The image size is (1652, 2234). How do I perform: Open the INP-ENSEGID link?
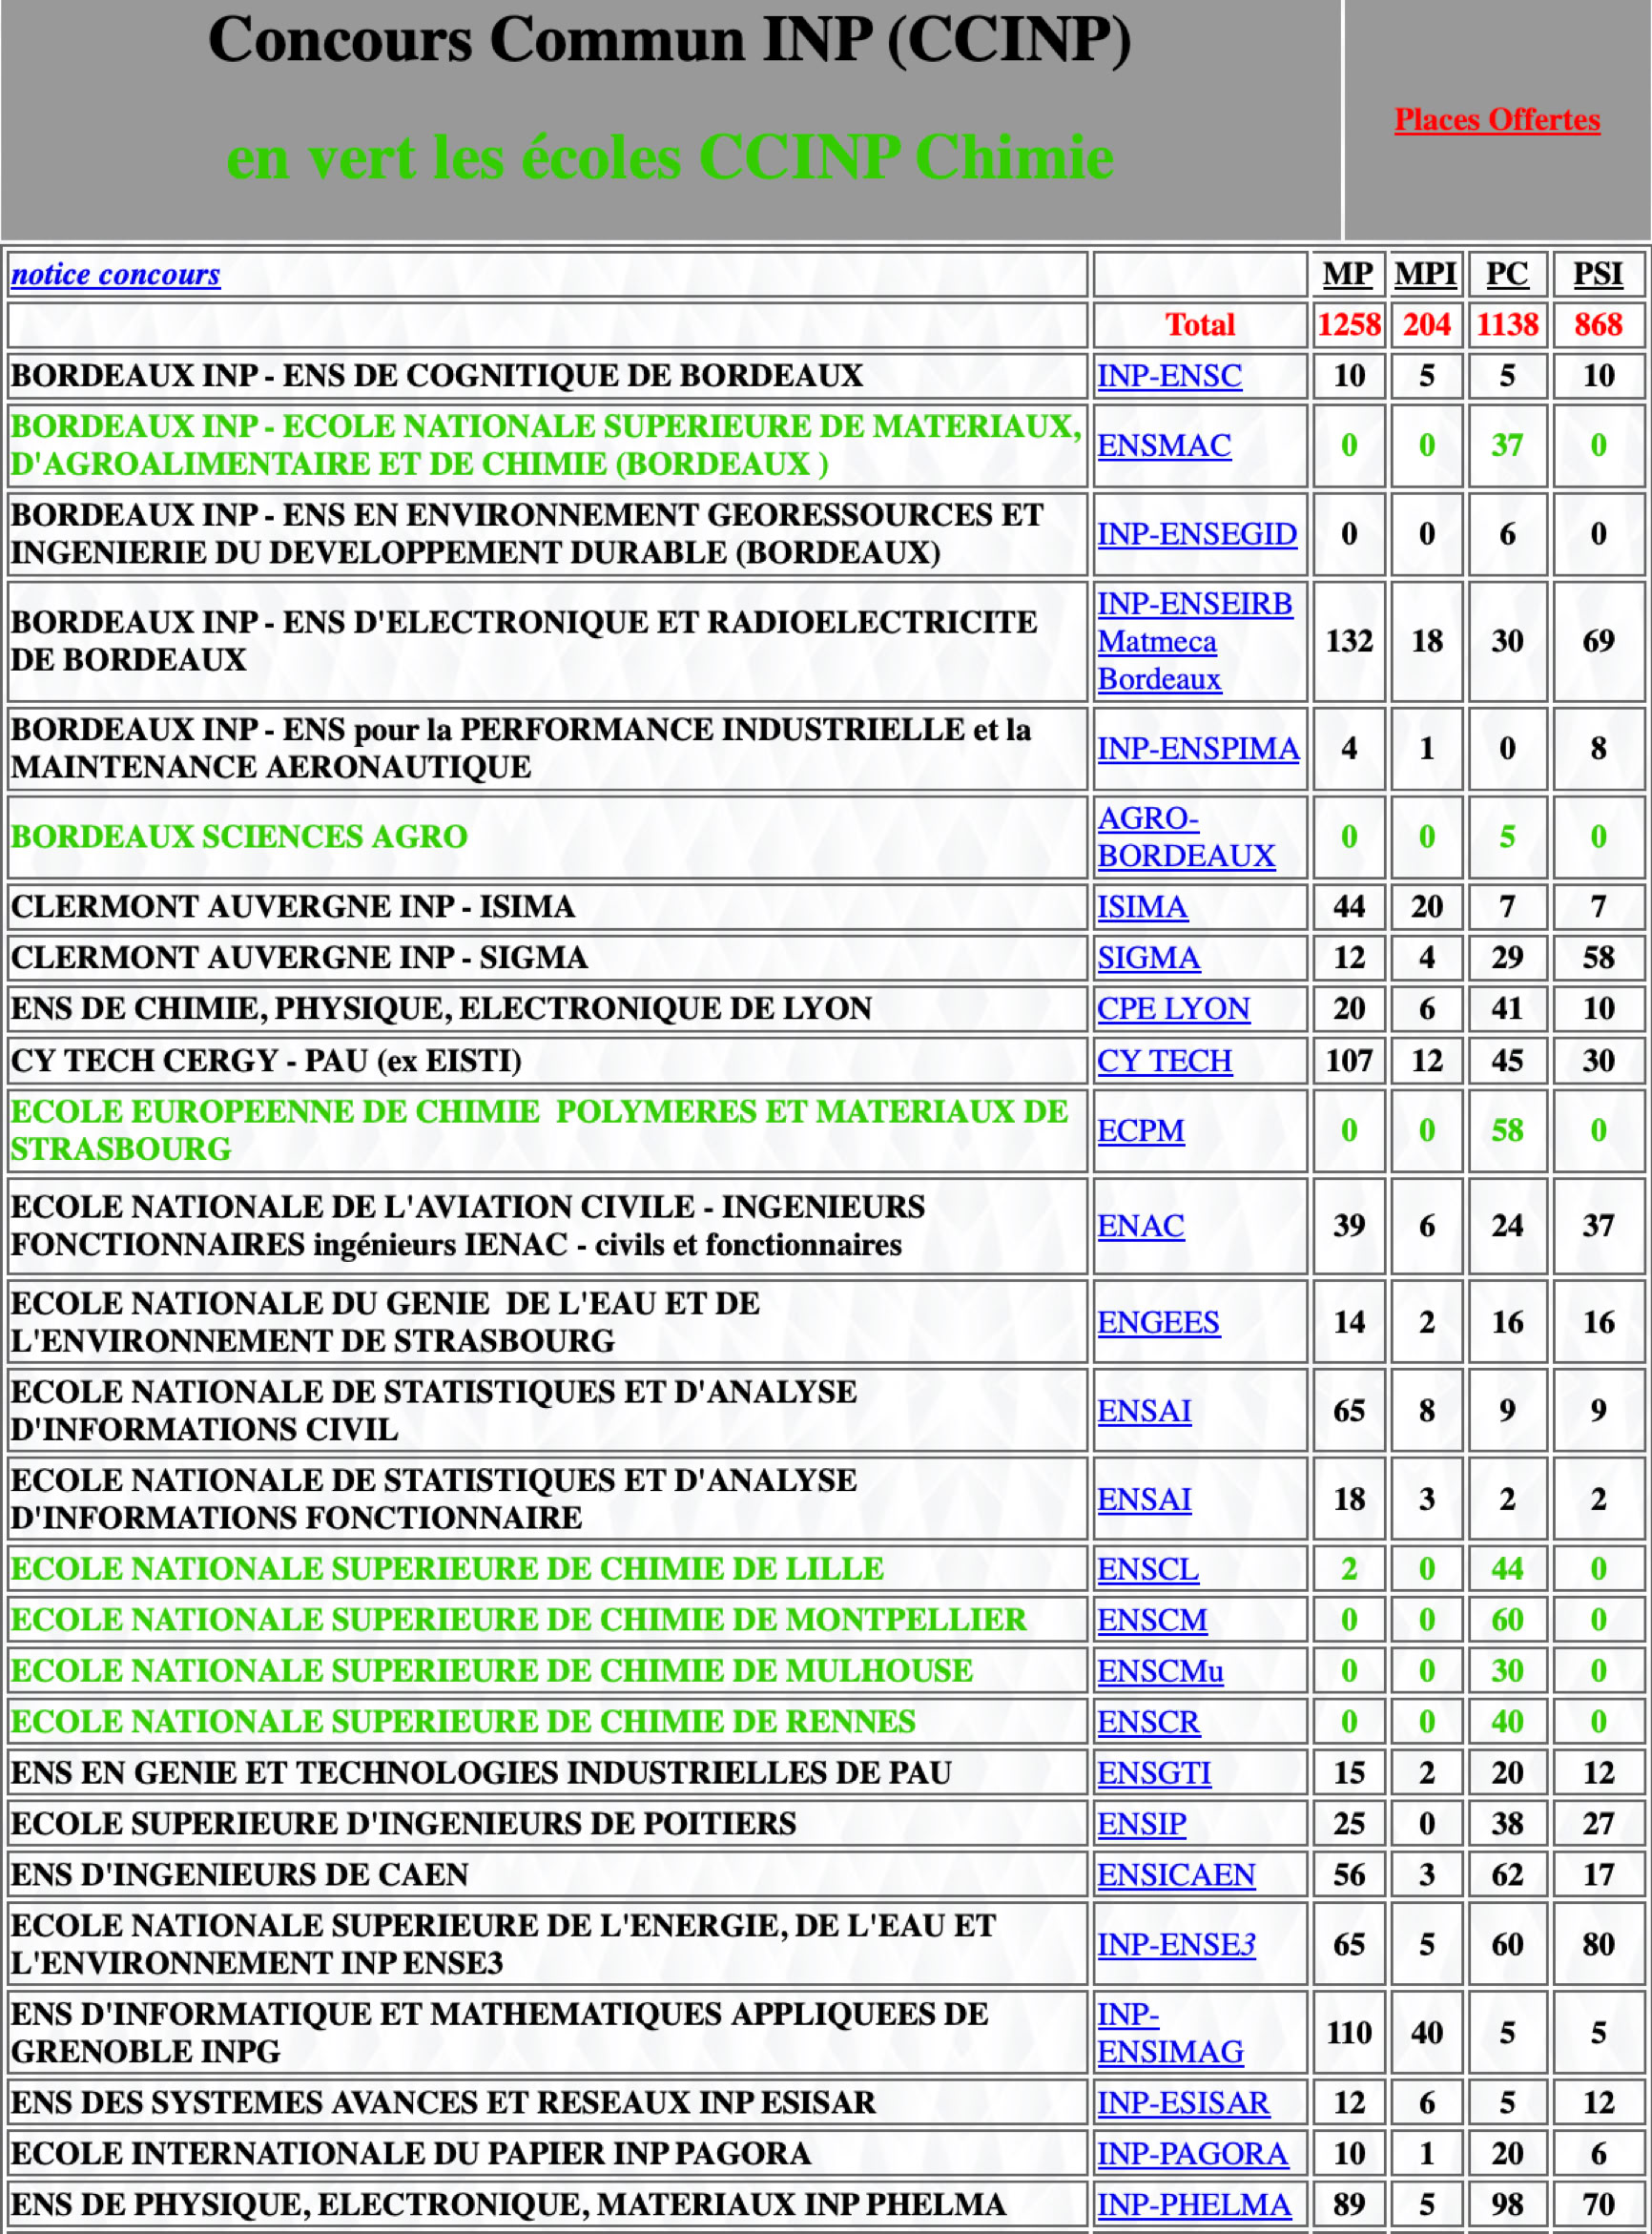[x=1196, y=534]
